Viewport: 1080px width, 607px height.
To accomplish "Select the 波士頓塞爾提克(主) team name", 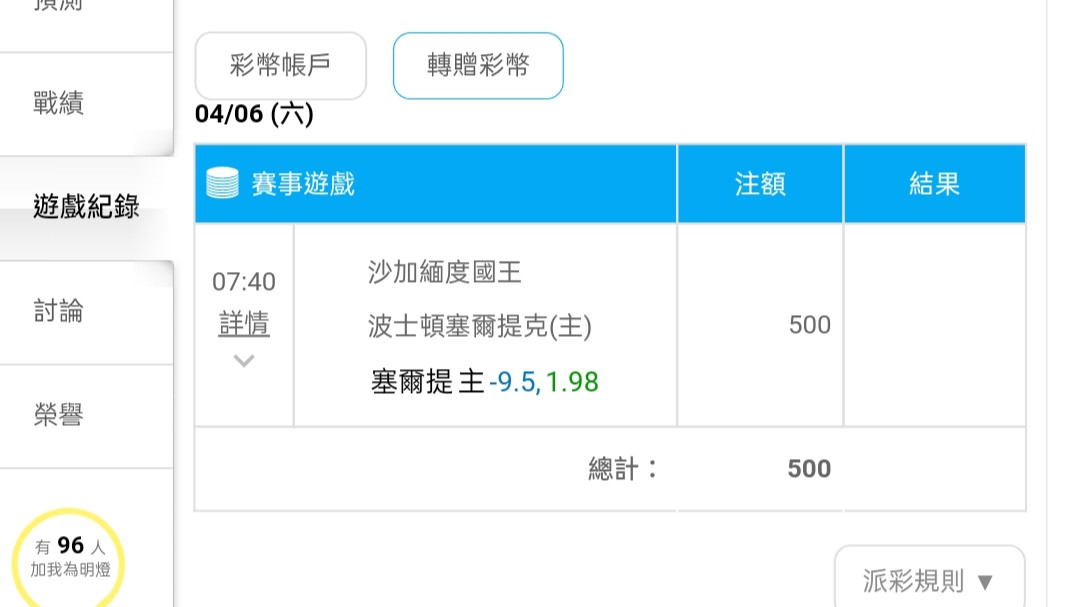I will click(x=479, y=326).
